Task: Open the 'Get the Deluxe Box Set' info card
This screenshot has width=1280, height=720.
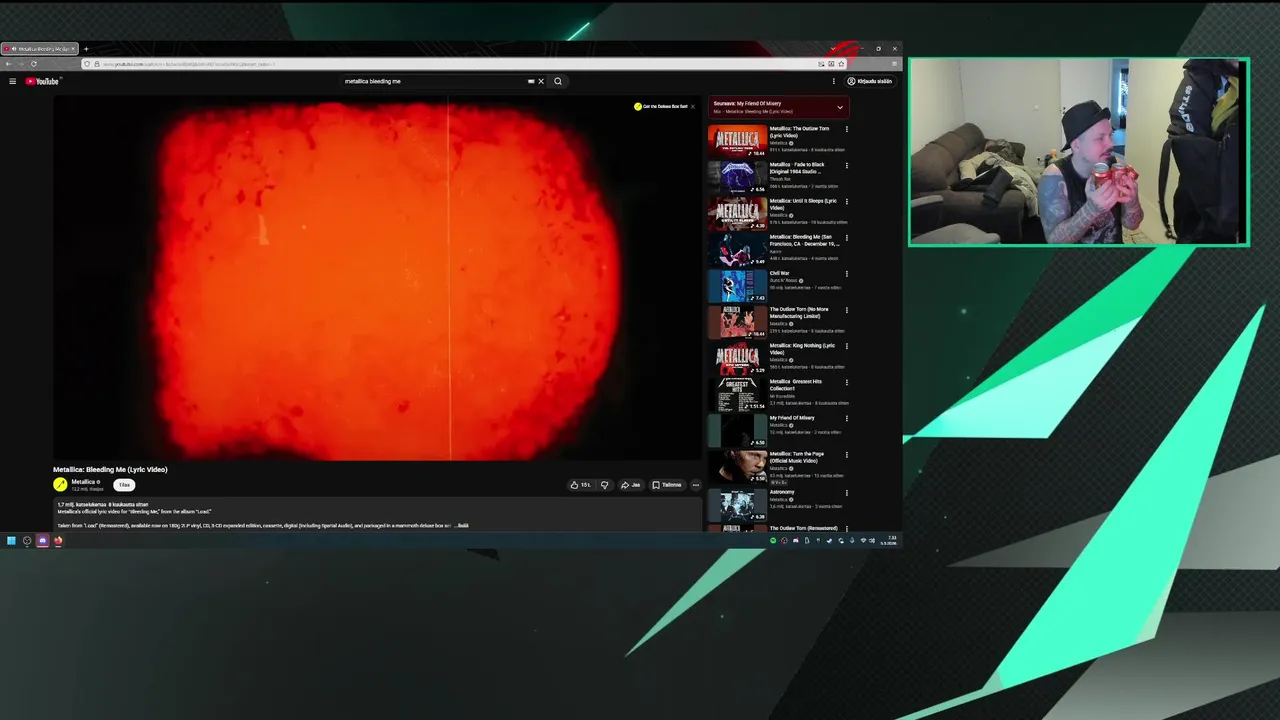Action: (x=661, y=106)
